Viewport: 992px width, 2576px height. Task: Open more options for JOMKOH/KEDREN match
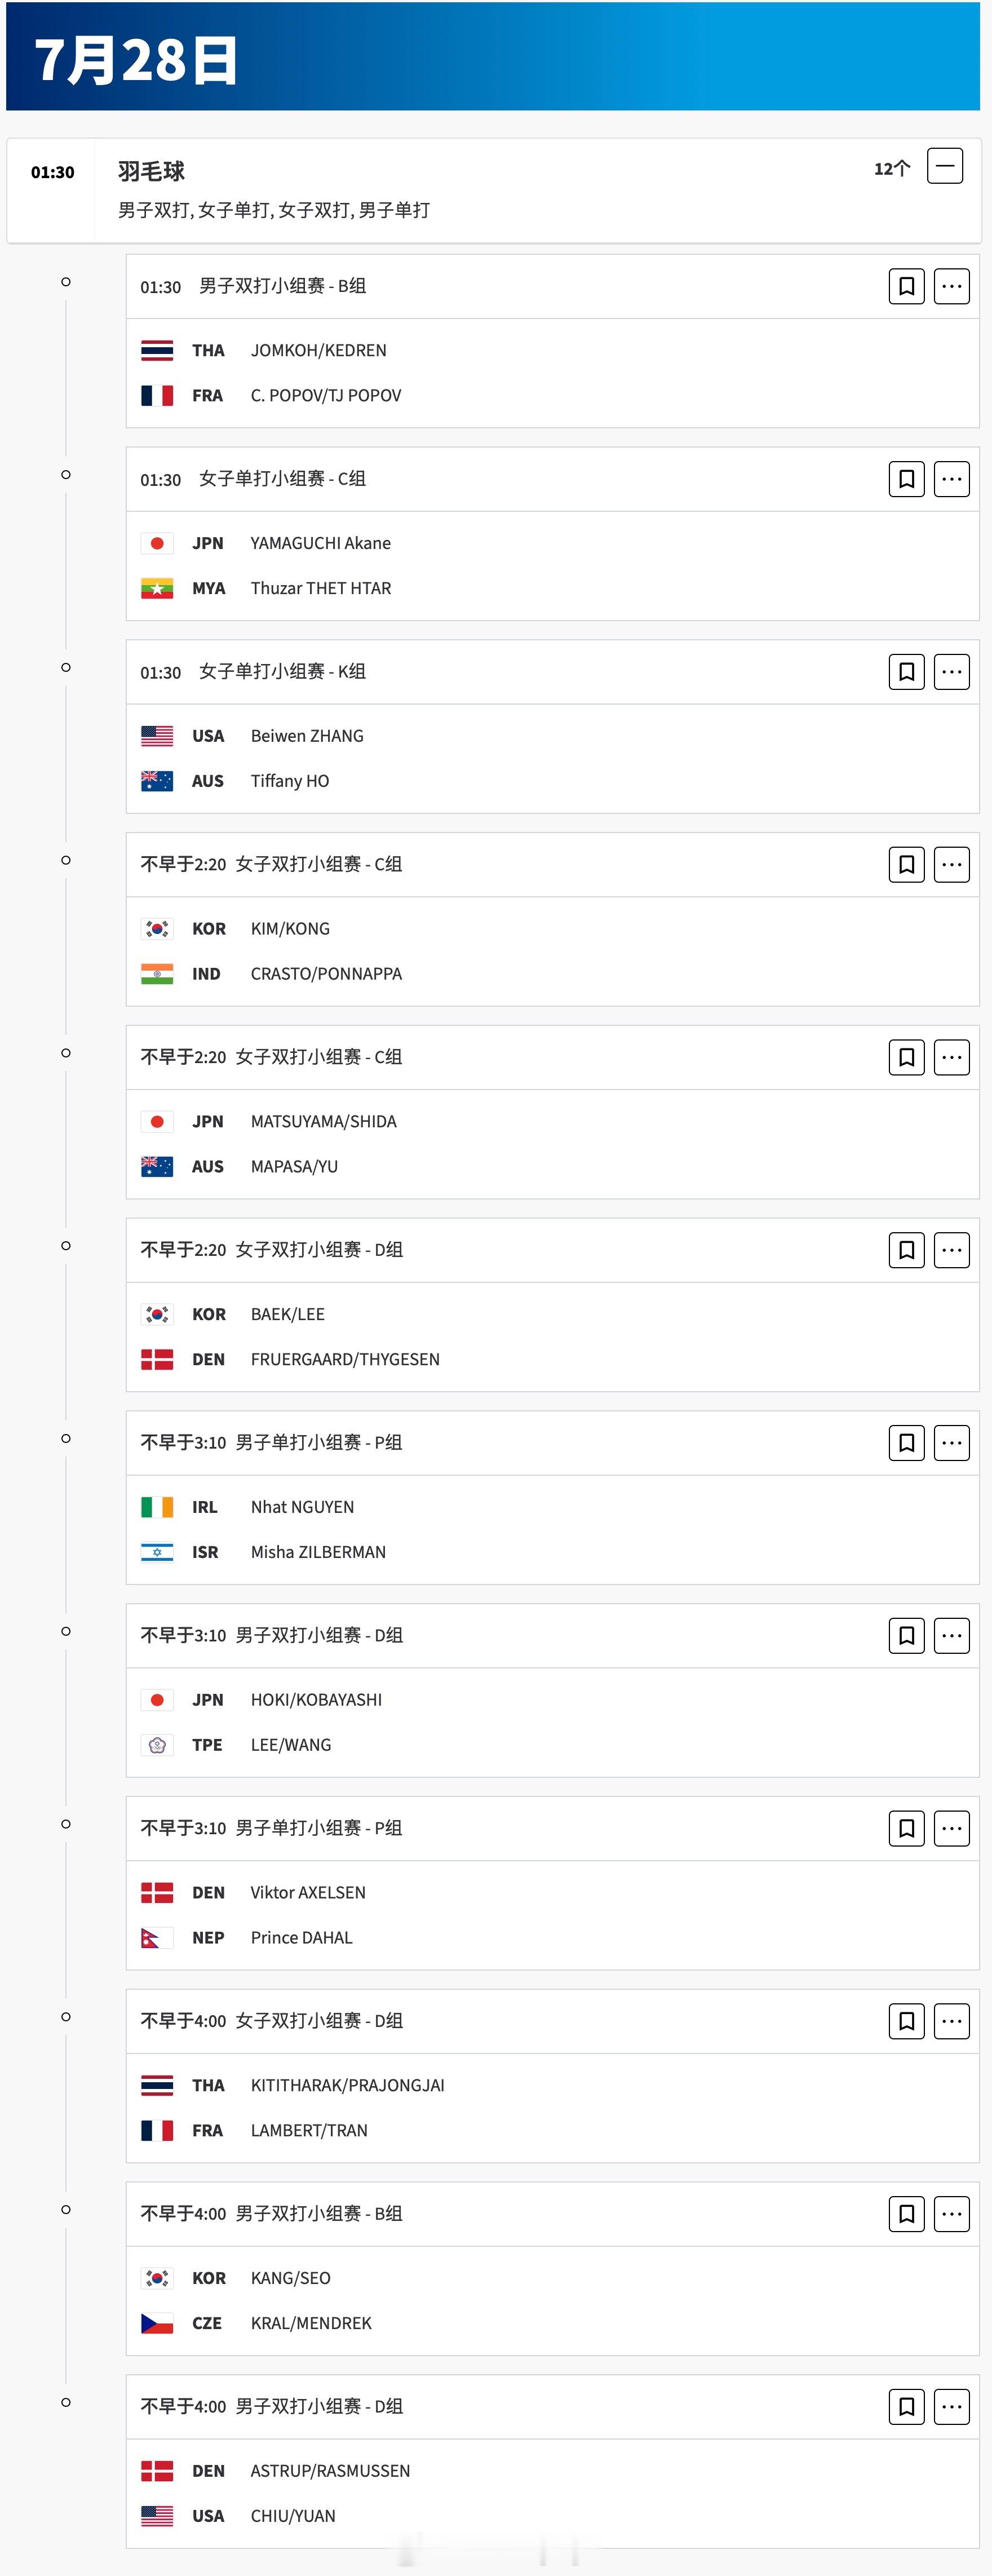[951, 286]
